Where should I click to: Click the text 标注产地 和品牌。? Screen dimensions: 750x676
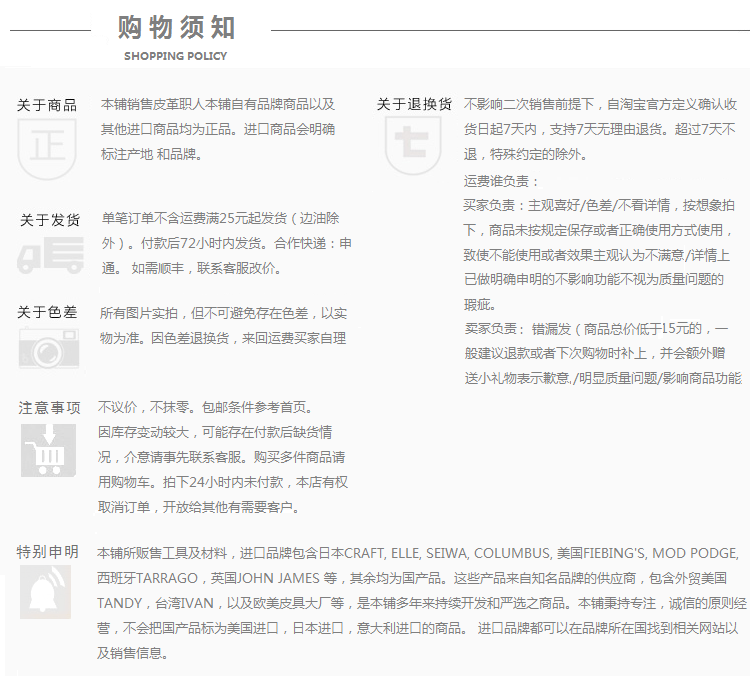[x=151, y=154]
